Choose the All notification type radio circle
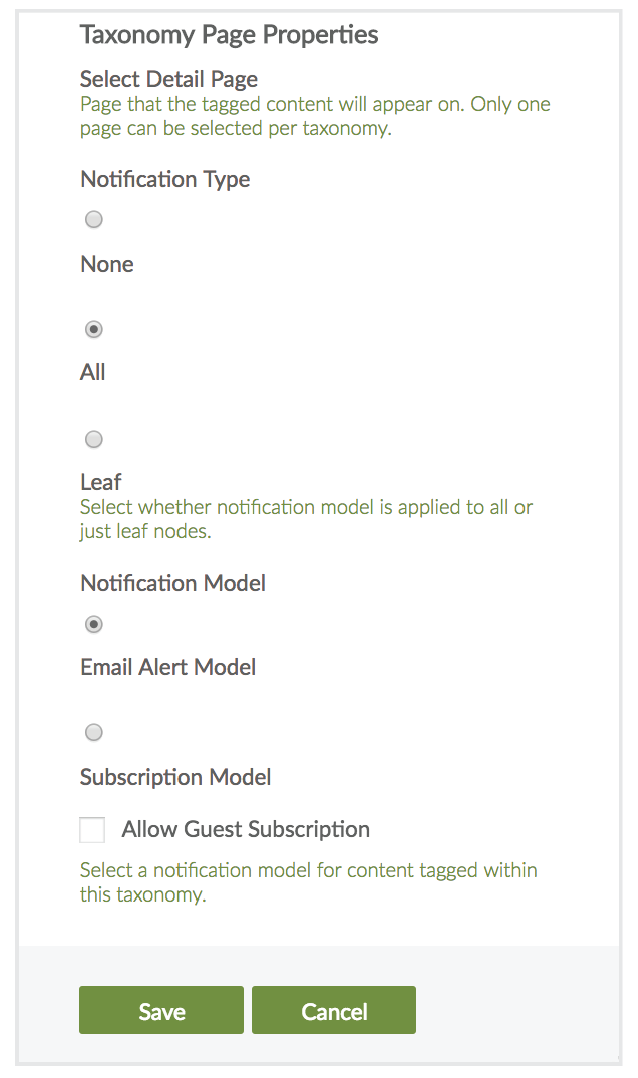The height and width of the screenshot is (1078, 638). 94,329
